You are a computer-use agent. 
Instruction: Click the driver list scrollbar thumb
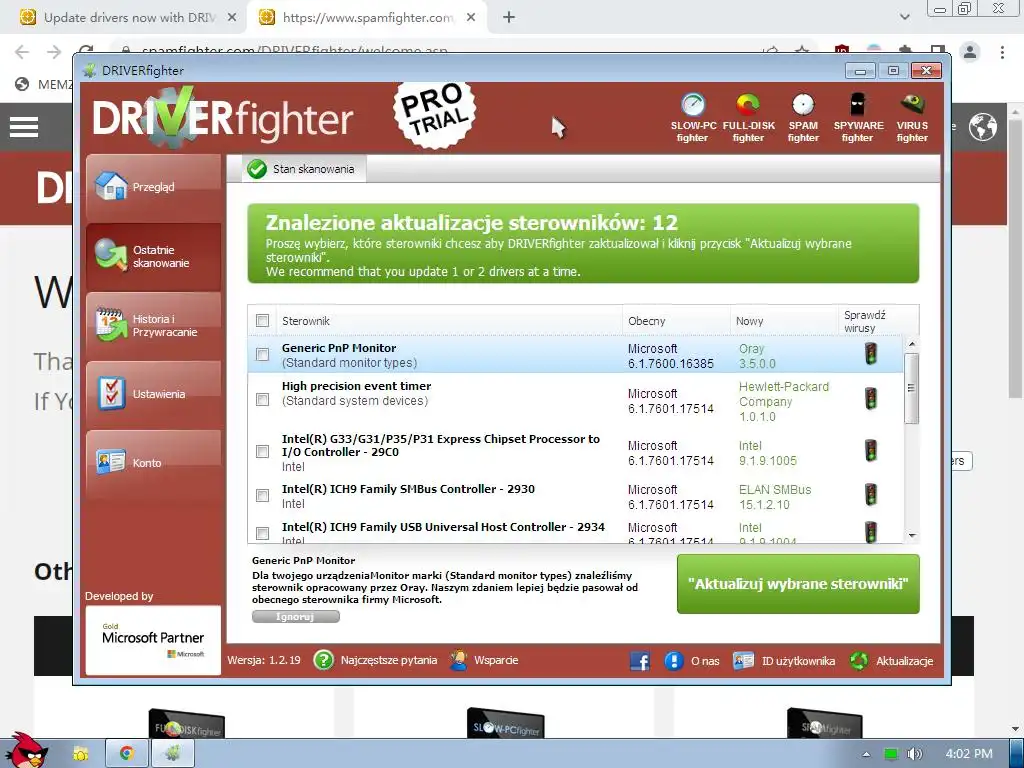coord(912,388)
